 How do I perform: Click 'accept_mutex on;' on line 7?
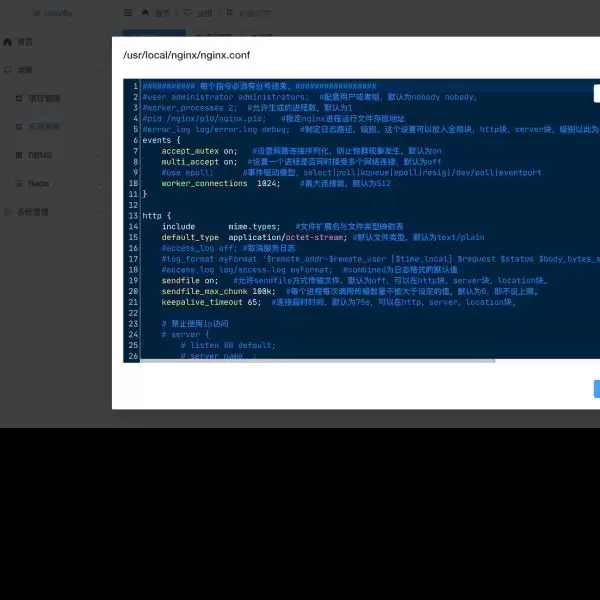[199, 151]
